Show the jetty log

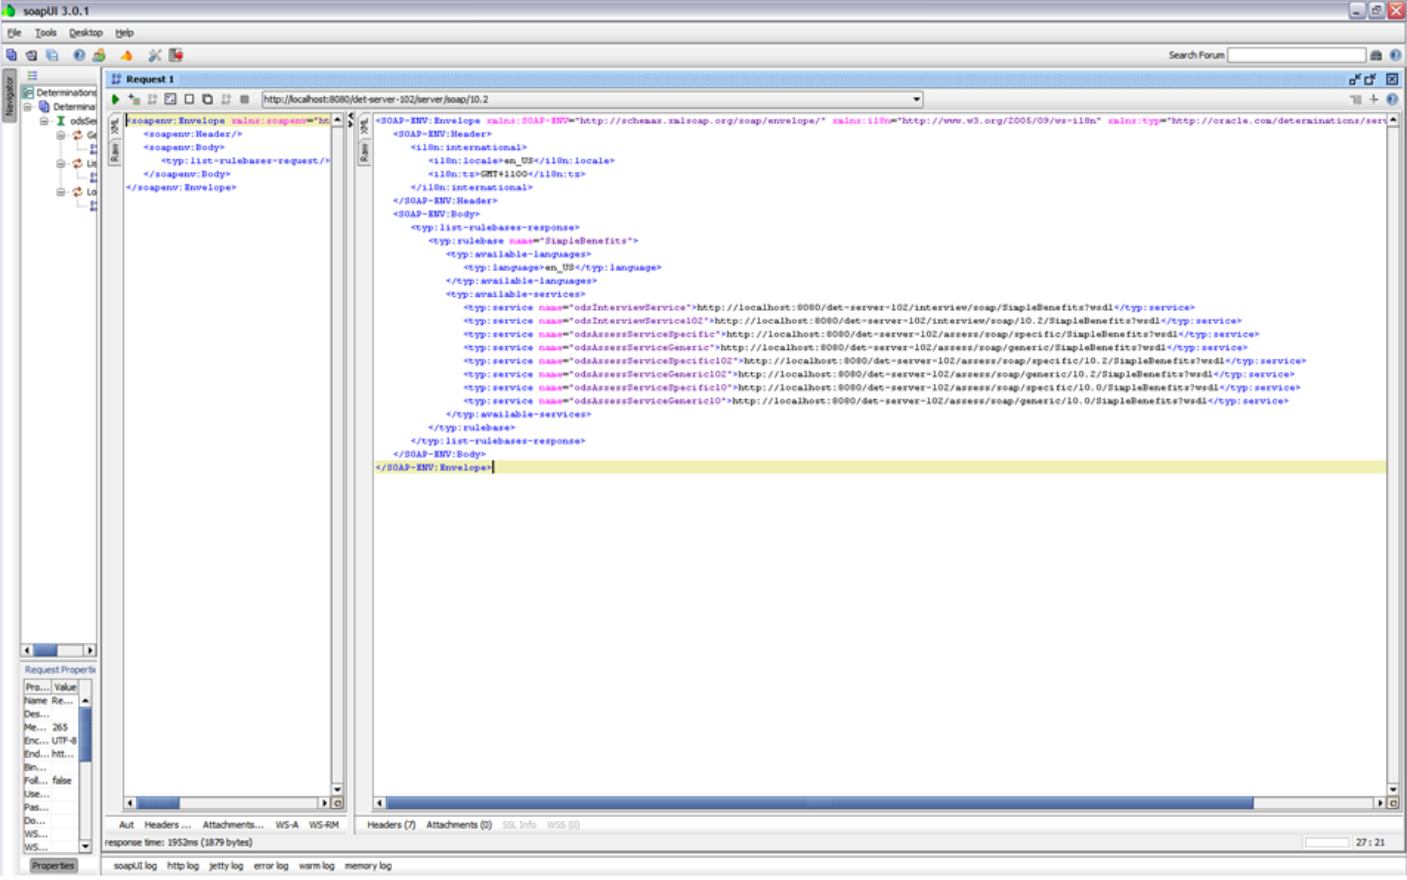[226, 866]
